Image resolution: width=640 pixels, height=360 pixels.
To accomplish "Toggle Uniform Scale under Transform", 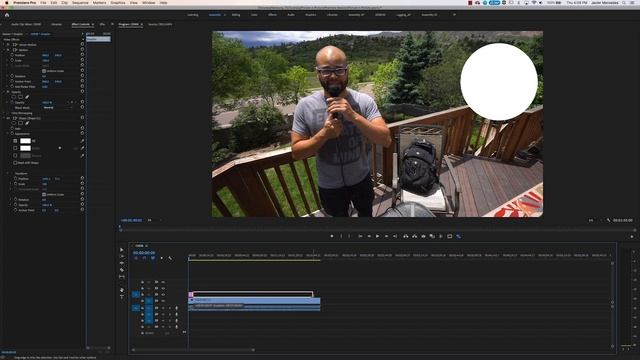I will (44, 194).
